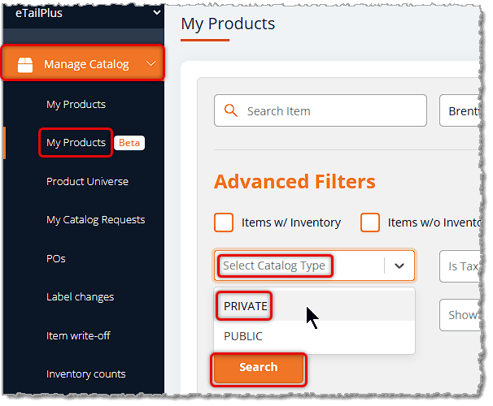Click the My Products page heading
The image size is (493, 406).
click(x=228, y=24)
